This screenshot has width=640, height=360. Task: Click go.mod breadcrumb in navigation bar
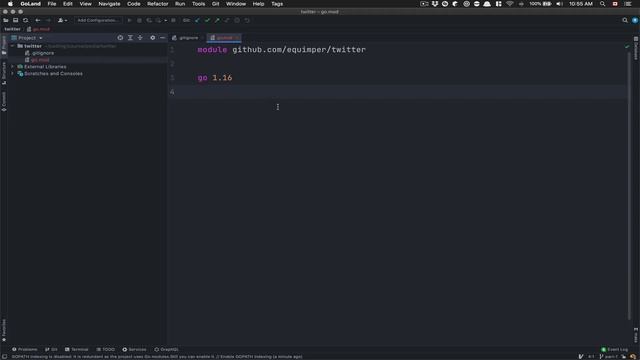[39, 29]
